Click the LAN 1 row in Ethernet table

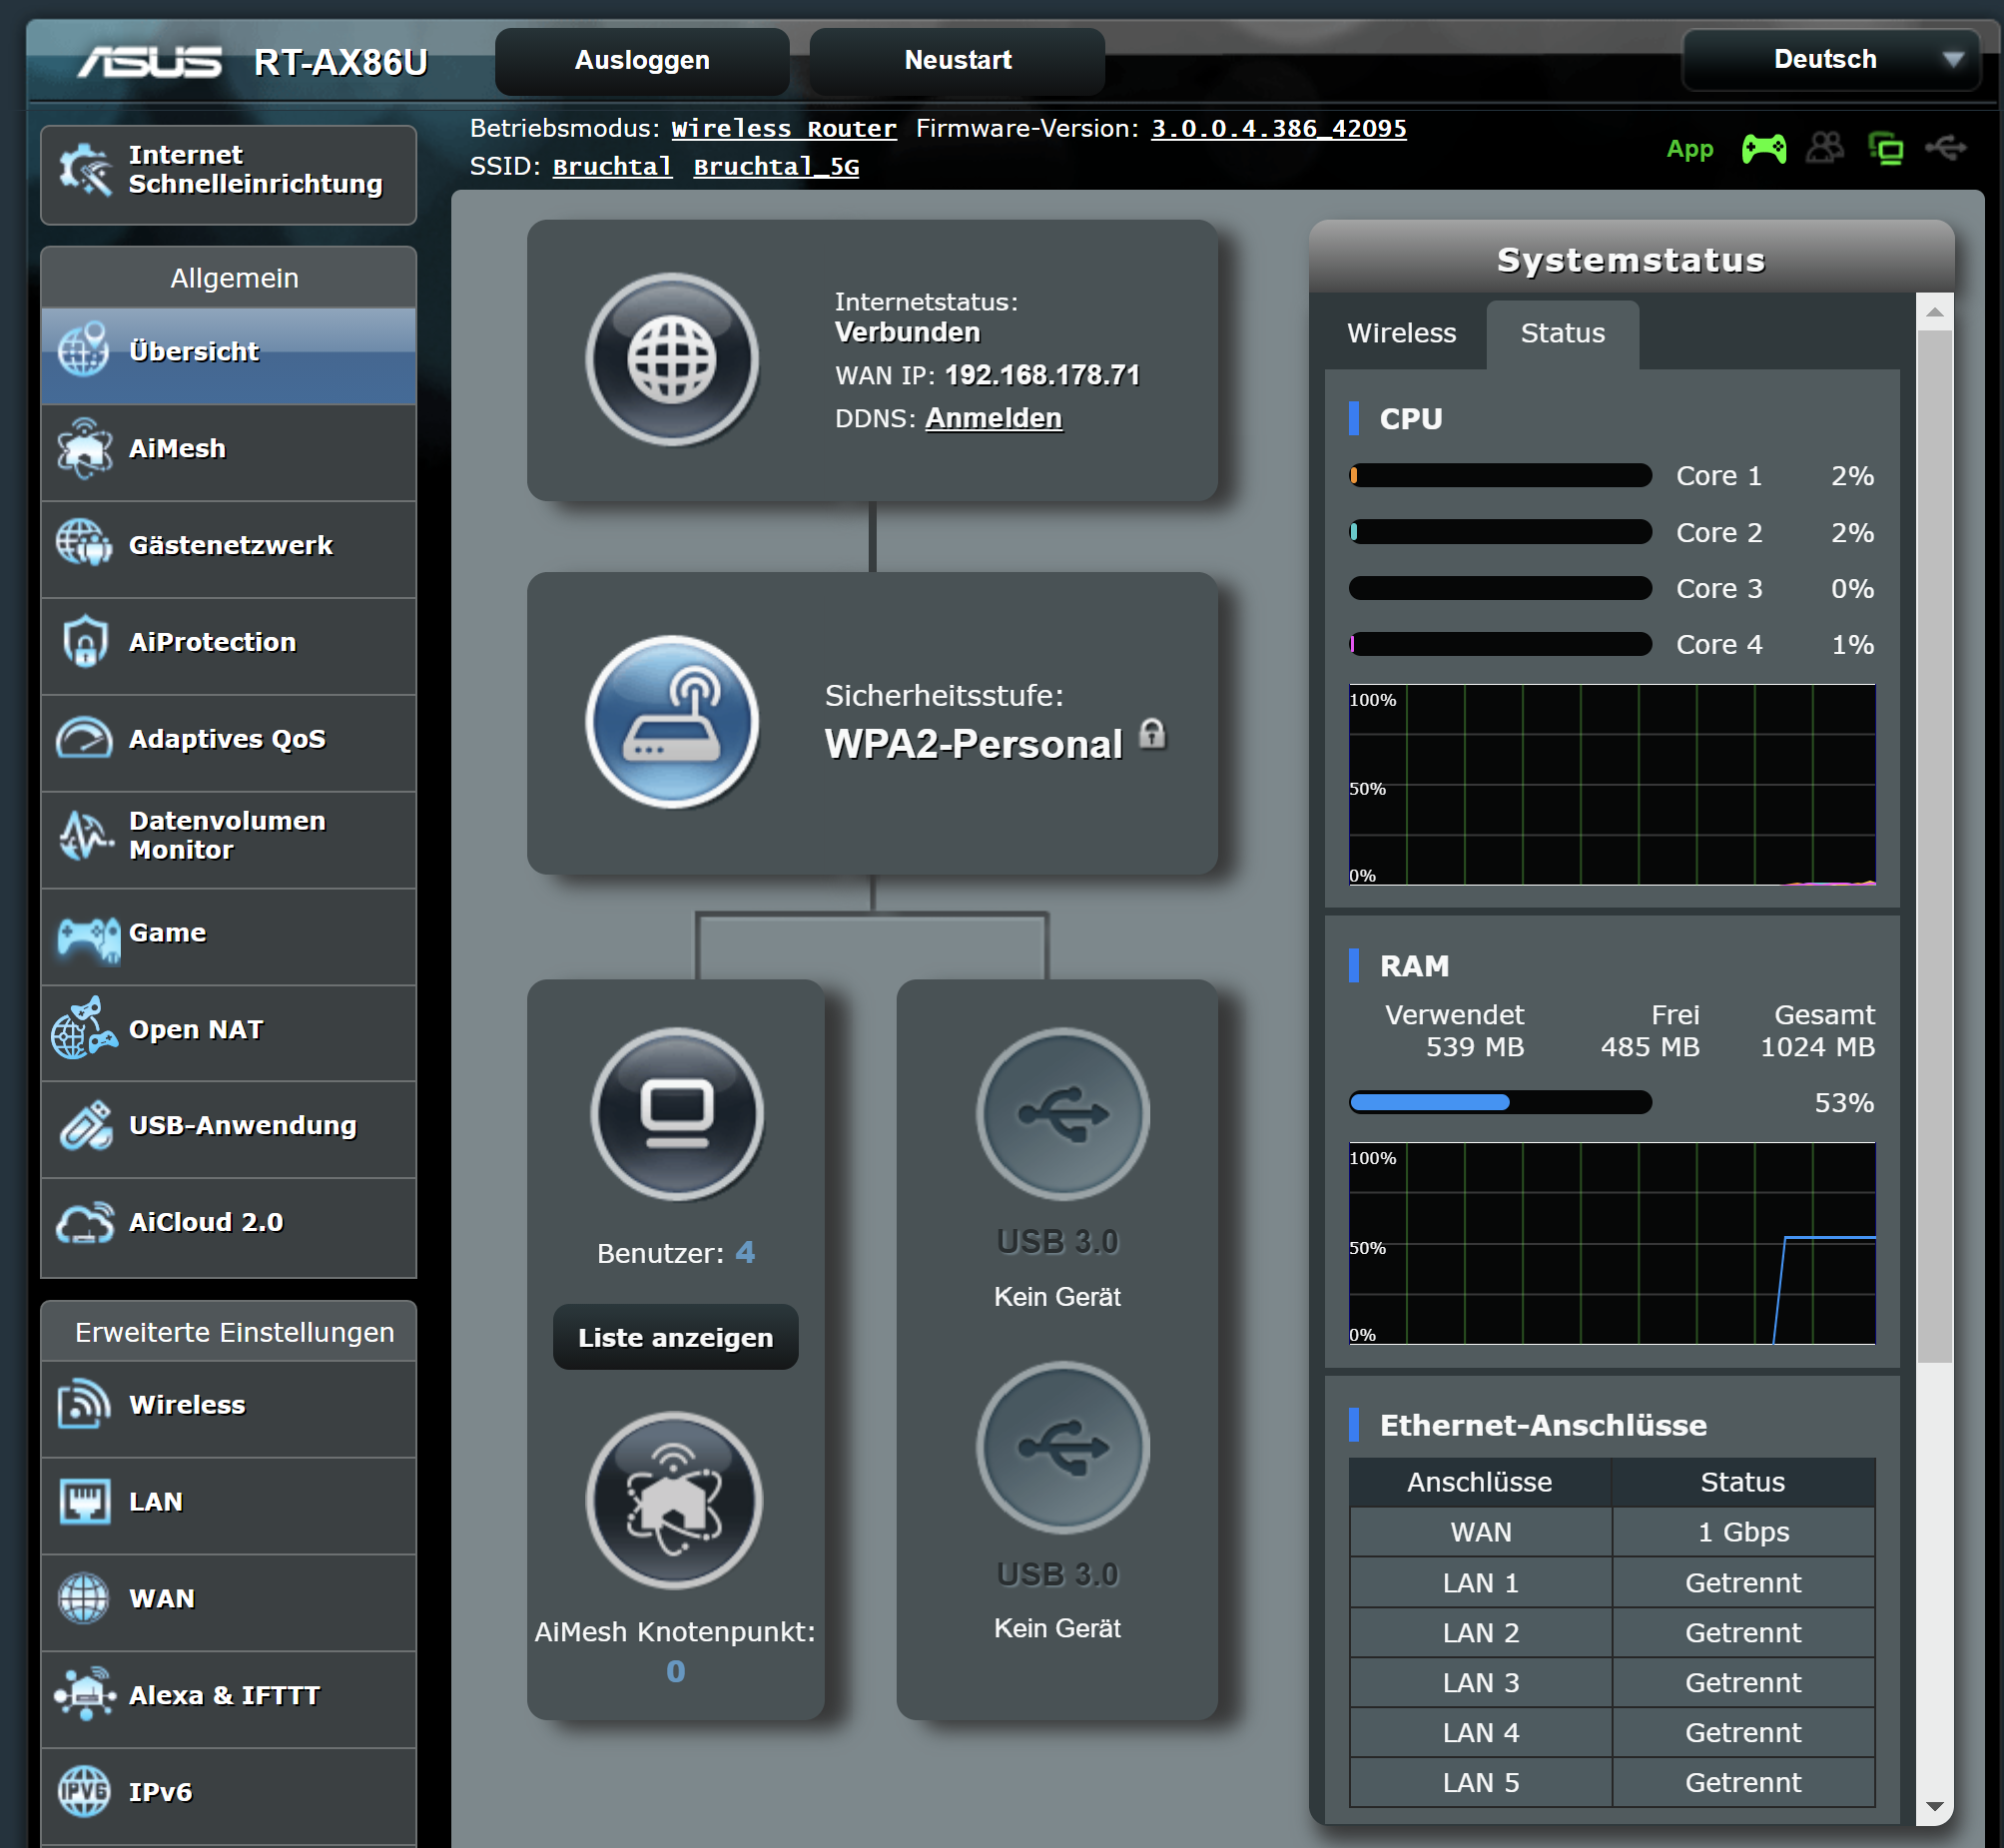coord(1612,1583)
